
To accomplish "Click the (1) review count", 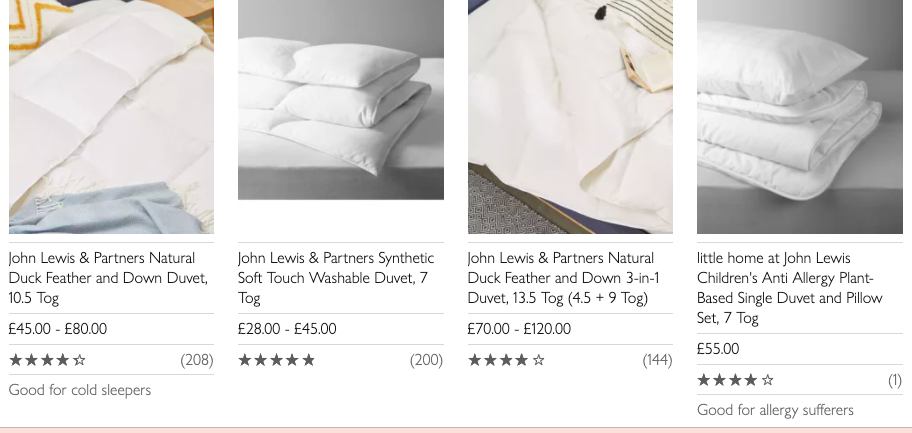I will (895, 380).
